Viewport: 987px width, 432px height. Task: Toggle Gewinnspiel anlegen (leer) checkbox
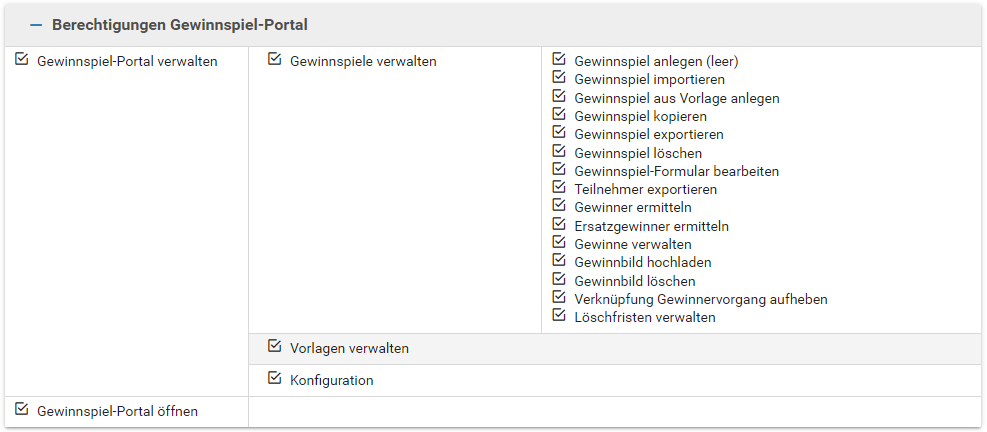pyautogui.click(x=559, y=60)
